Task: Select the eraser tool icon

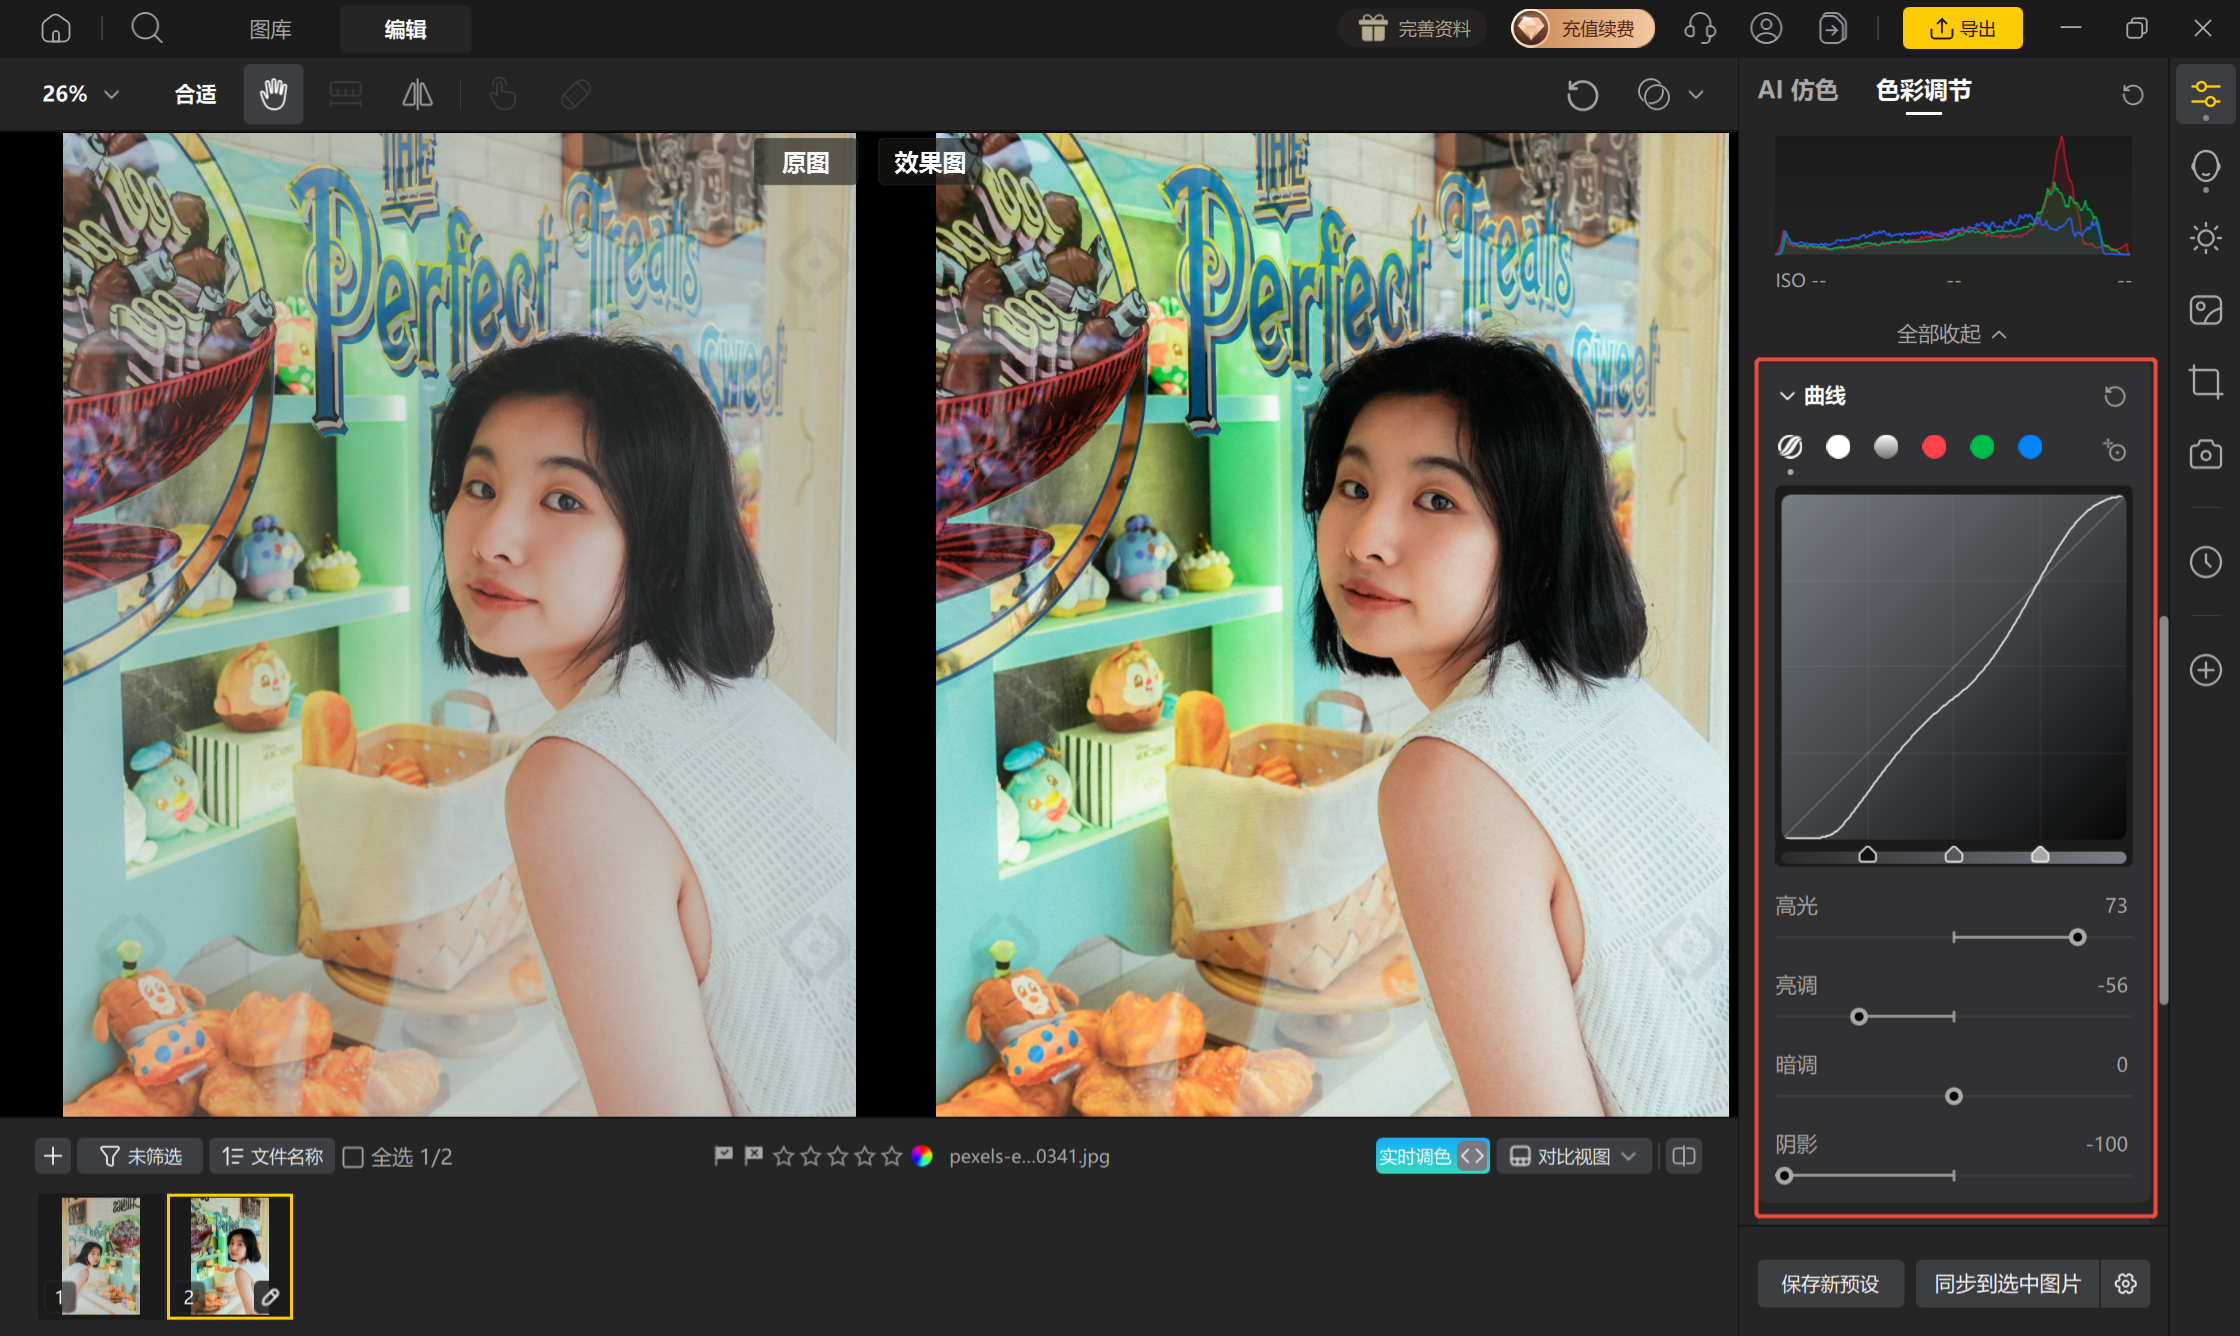Action: pyautogui.click(x=576, y=94)
